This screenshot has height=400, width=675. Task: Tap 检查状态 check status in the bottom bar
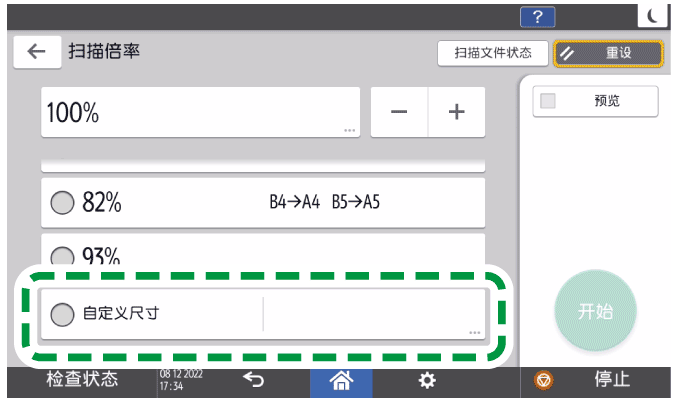tap(82, 380)
